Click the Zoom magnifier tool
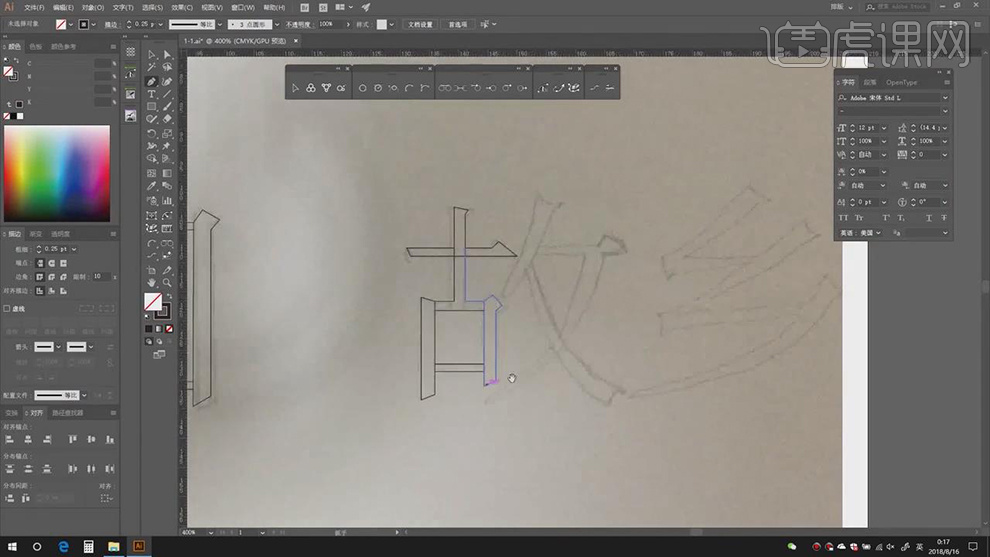This screenshot has width=990, height=557. click(167, 283)
